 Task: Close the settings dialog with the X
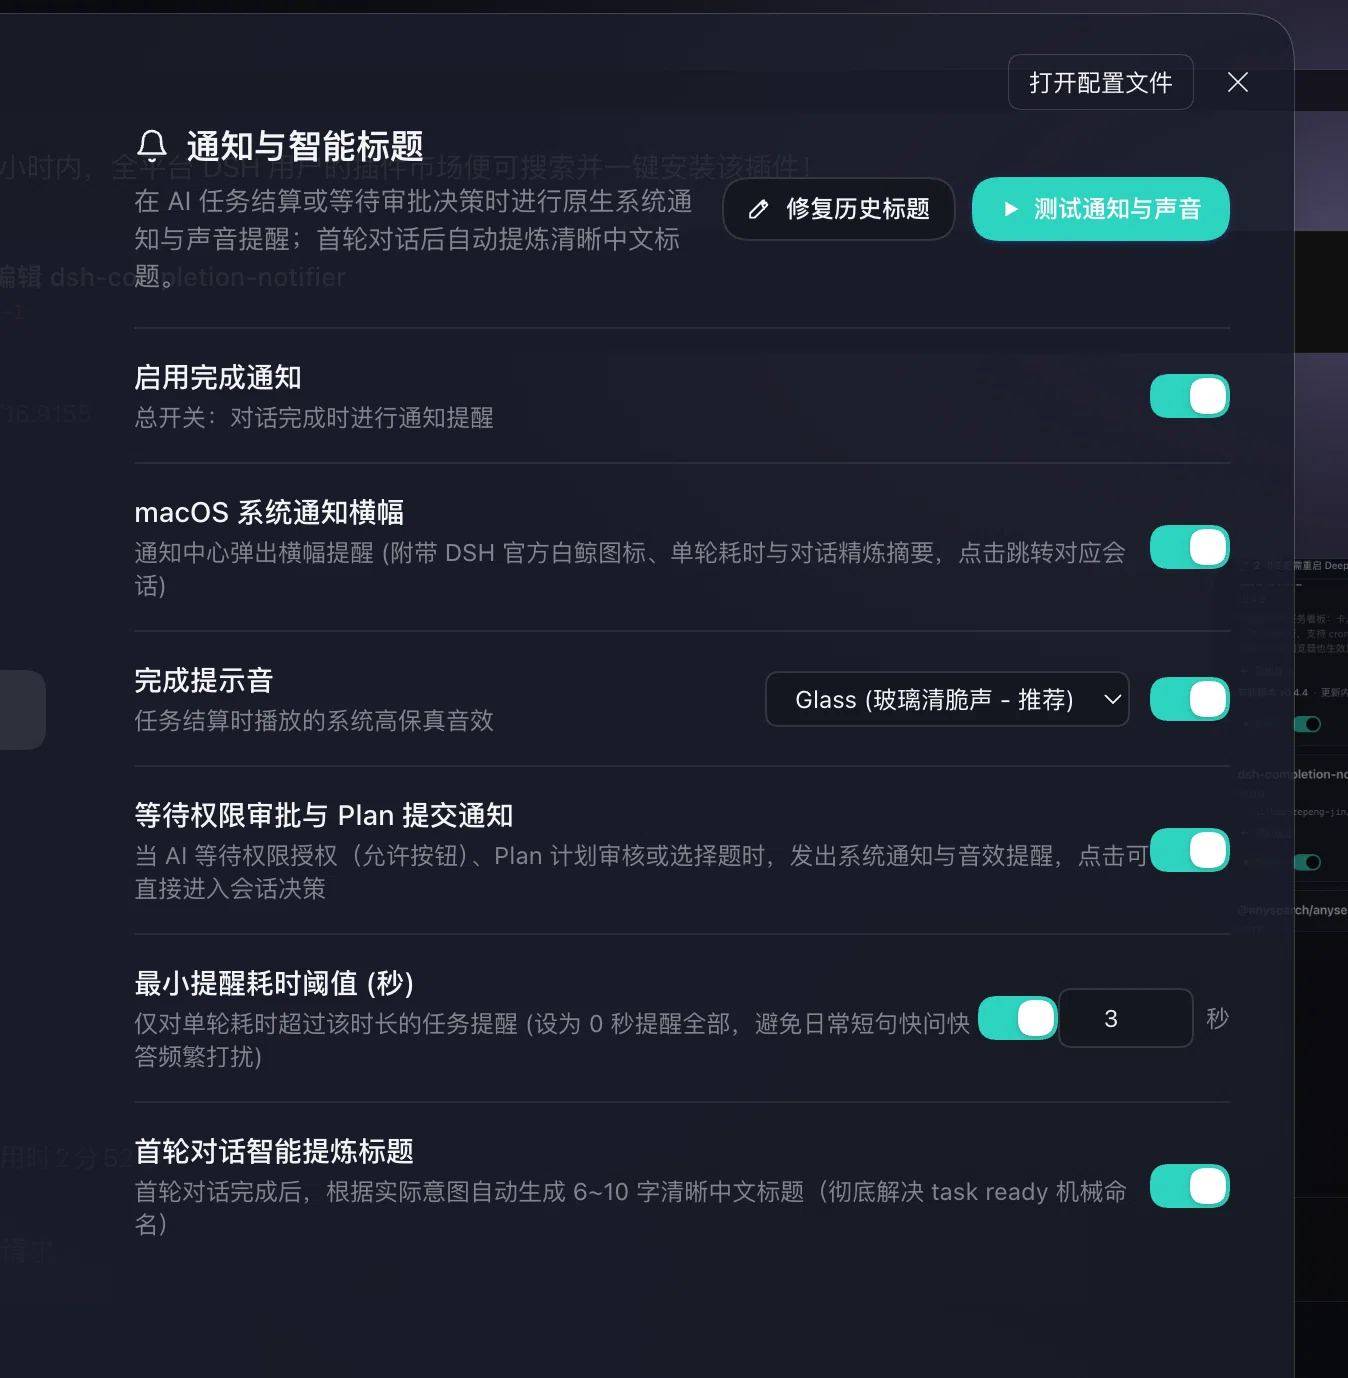[x=1238, y=82]
